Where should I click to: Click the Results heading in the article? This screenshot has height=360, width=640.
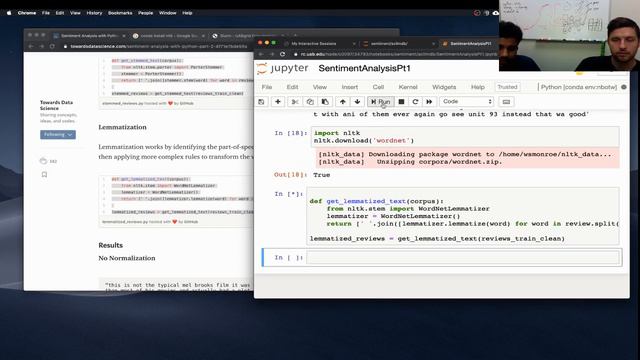coord(111,245)
